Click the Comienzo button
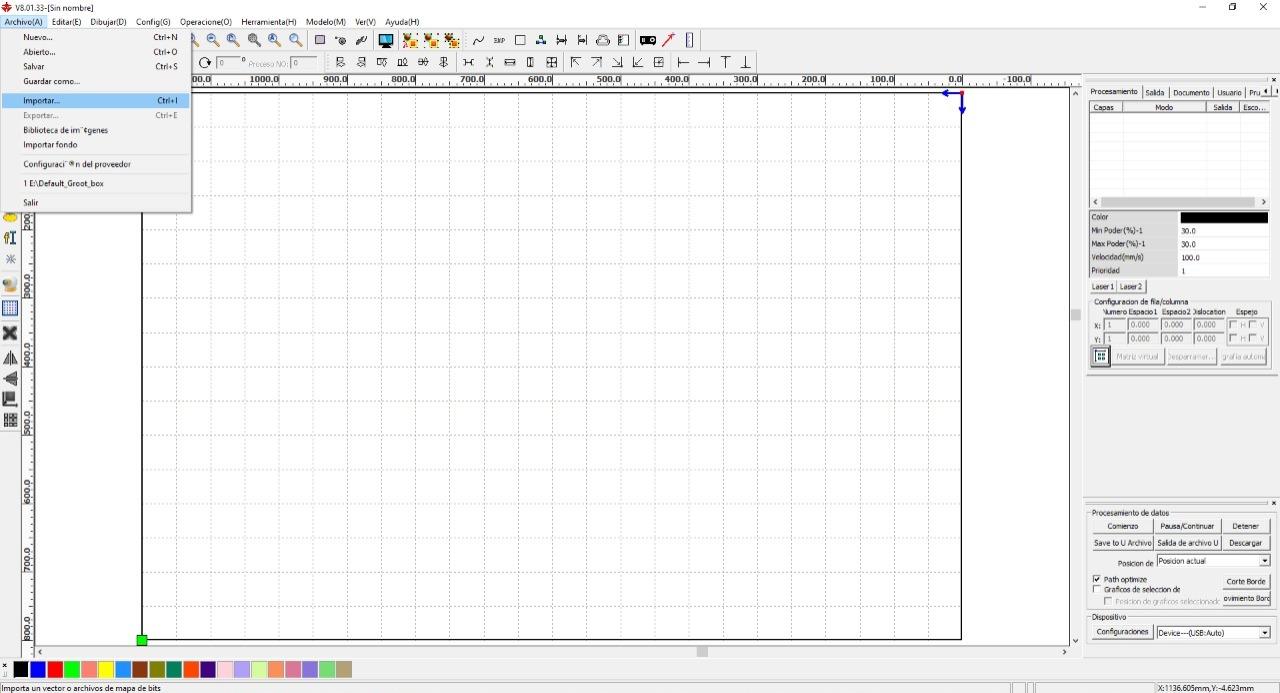Image resolution: width=1280 pixels, height=693 pixels. pyautogui.click(x=1122, y=526)
